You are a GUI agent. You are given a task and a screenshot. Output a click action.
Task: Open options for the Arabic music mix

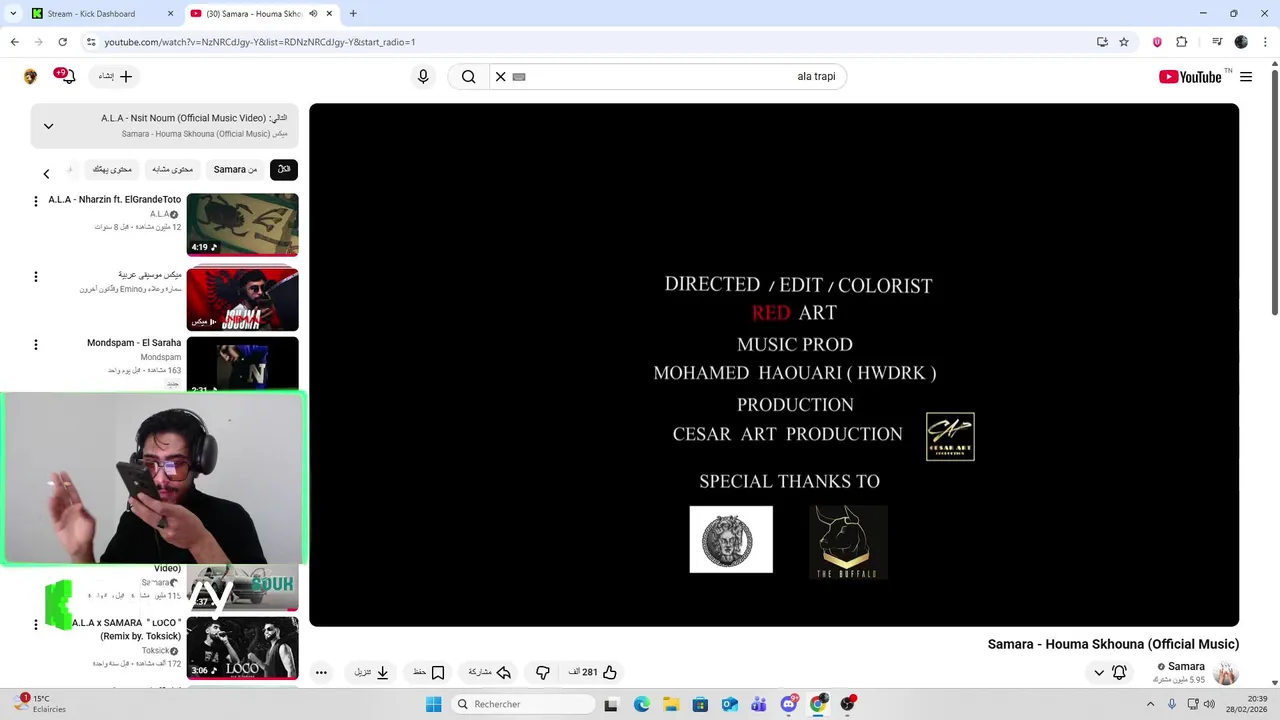[36, 277]
